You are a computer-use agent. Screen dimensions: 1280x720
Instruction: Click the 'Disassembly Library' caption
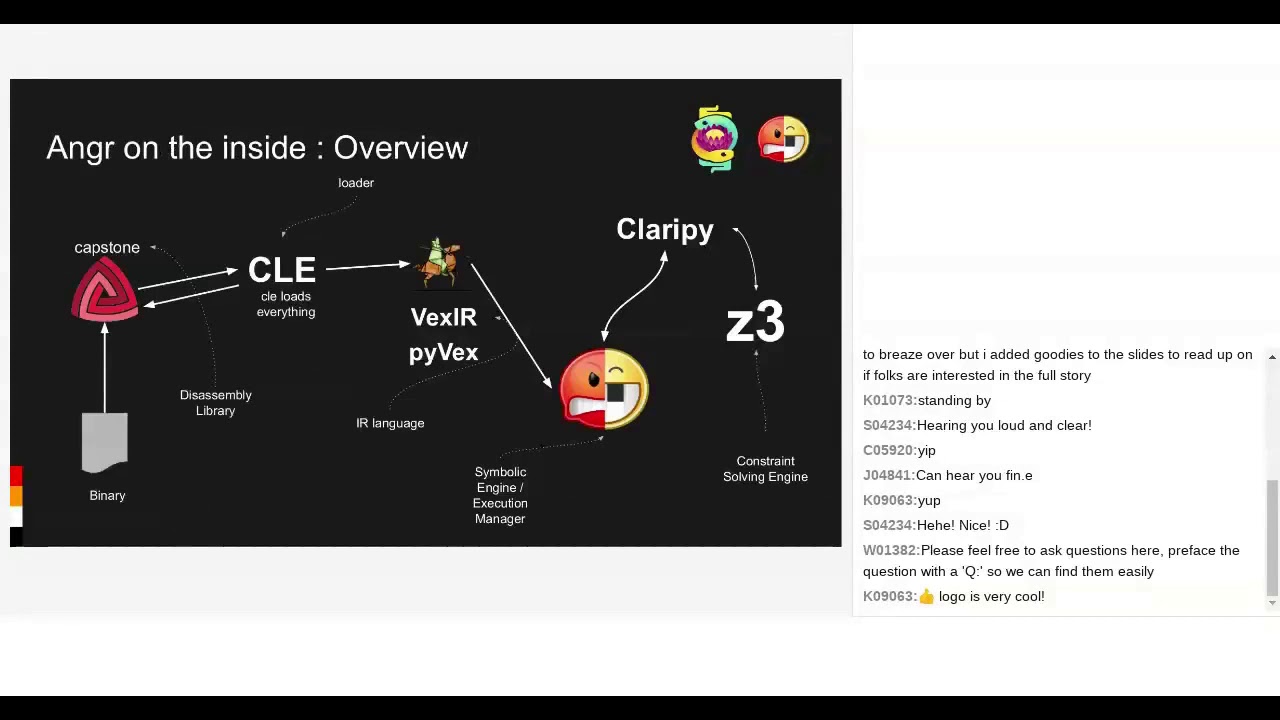click(216, 403)
